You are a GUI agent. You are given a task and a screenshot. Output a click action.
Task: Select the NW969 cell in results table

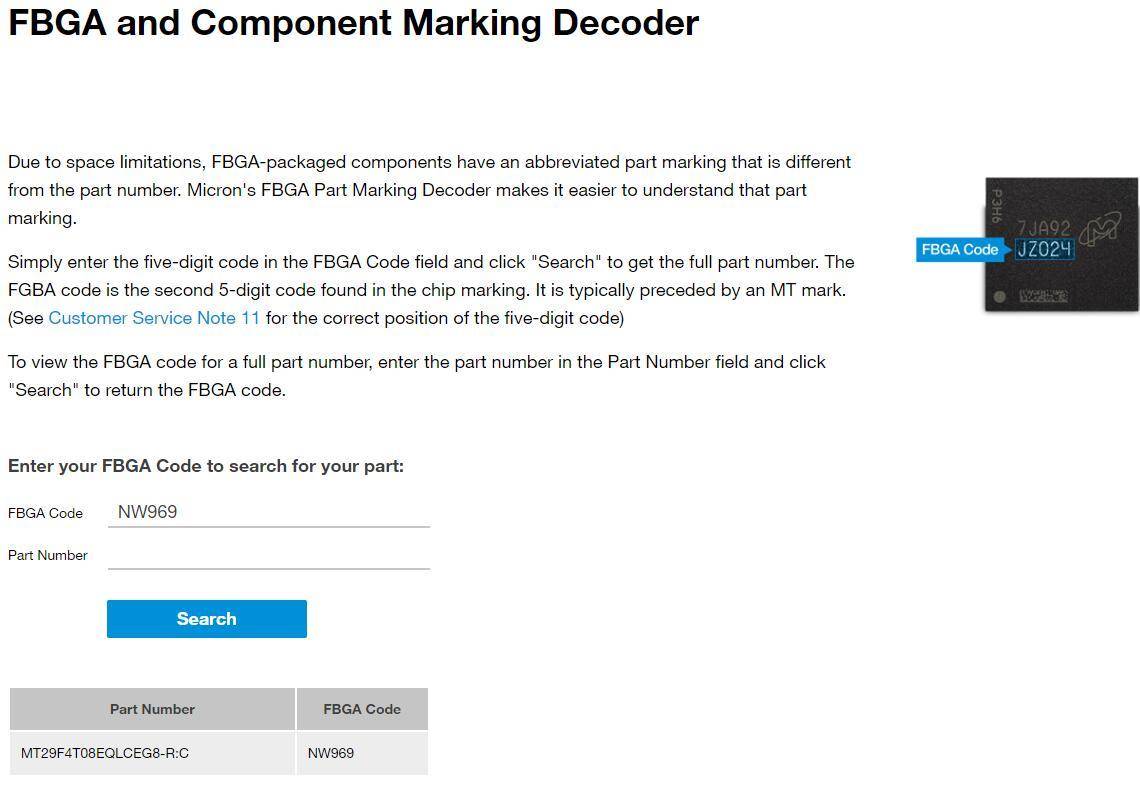click(x=331, y=753)
